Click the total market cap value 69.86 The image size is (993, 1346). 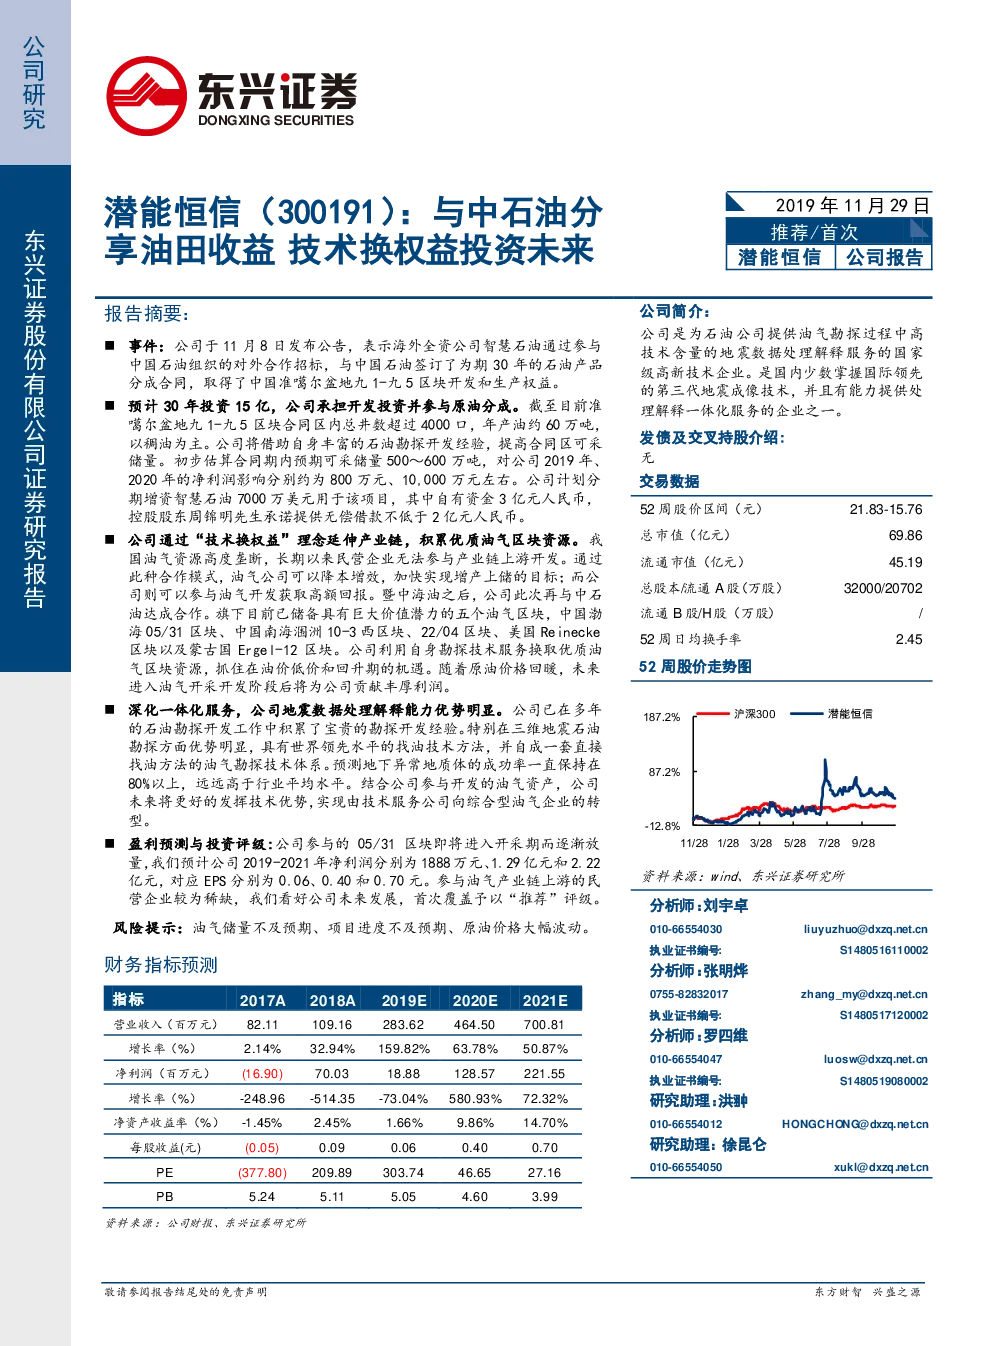click(906, 536)
